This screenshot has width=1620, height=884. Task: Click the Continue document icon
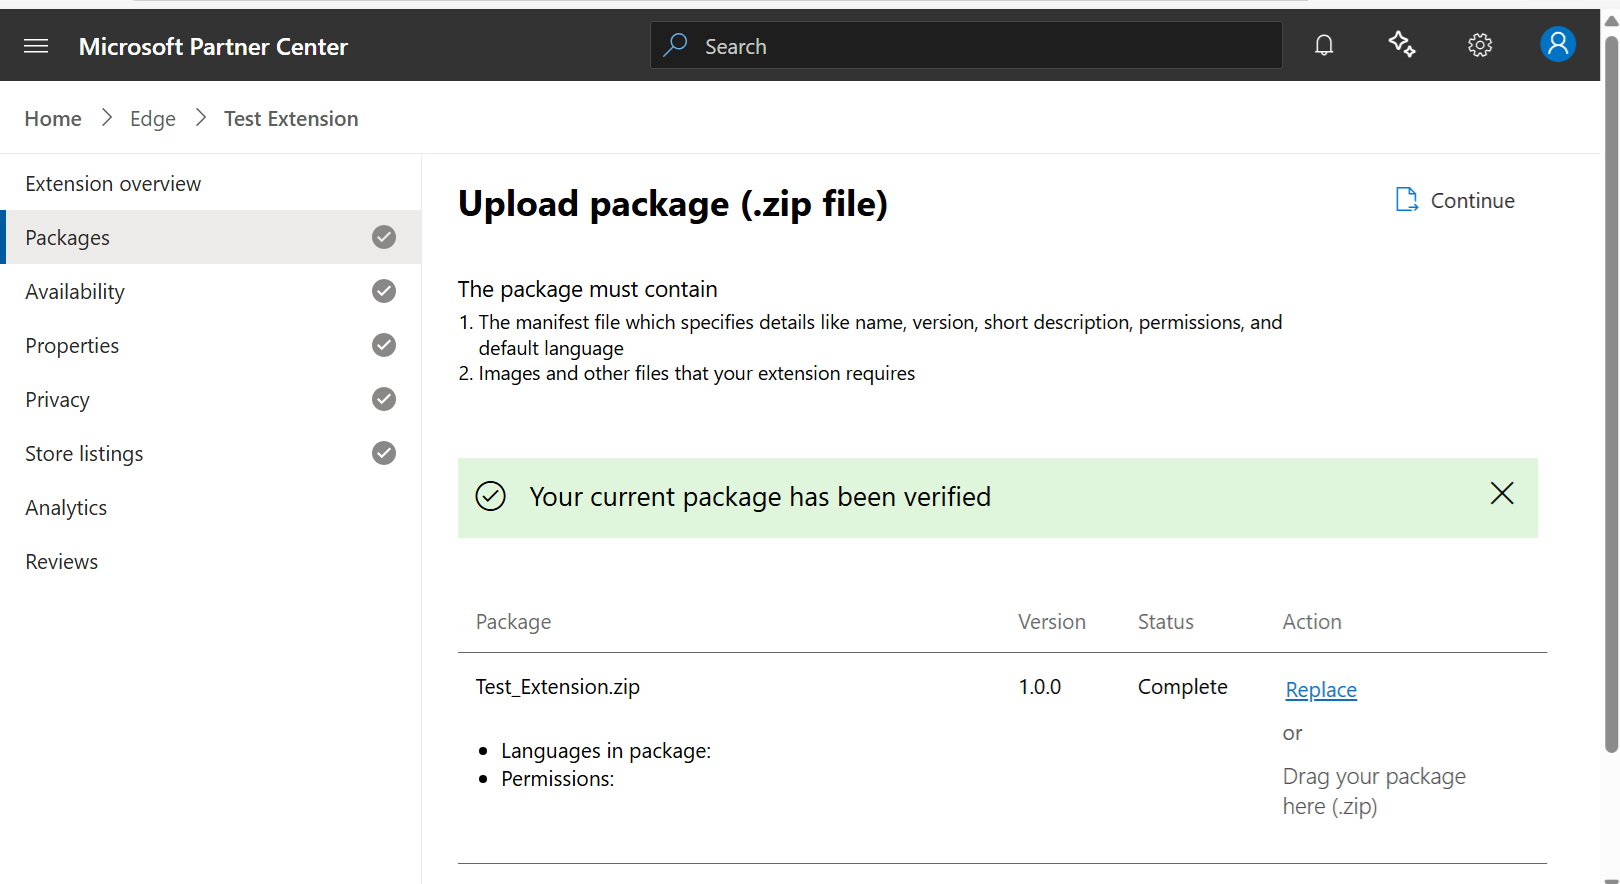[1407, 200]
